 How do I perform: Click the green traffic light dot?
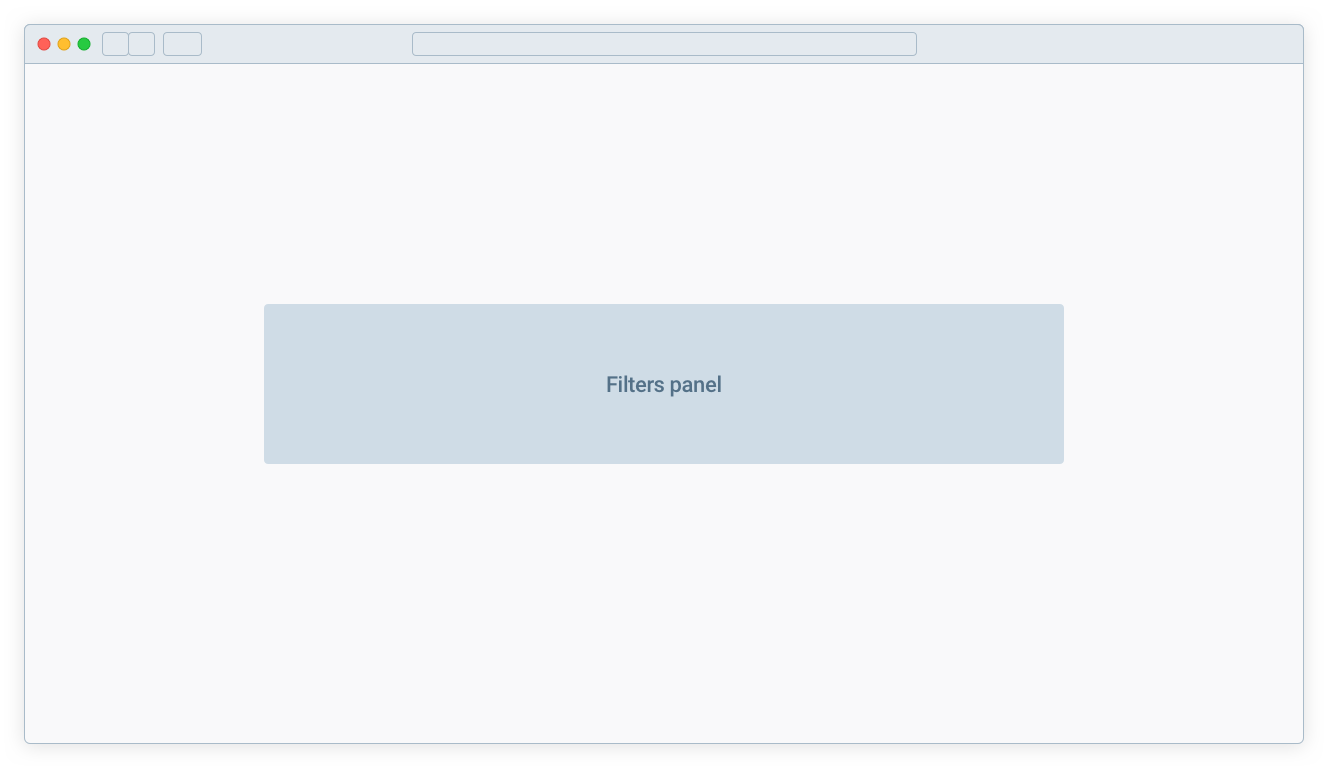point(84,44)
